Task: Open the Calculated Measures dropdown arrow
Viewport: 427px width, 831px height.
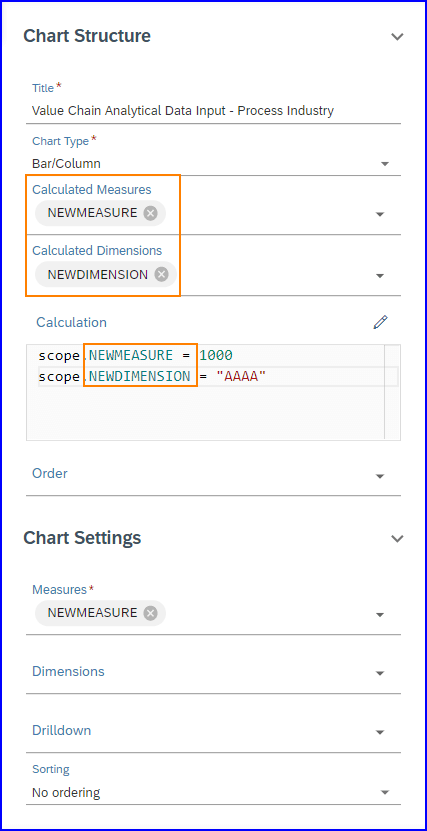Action: 380,215
